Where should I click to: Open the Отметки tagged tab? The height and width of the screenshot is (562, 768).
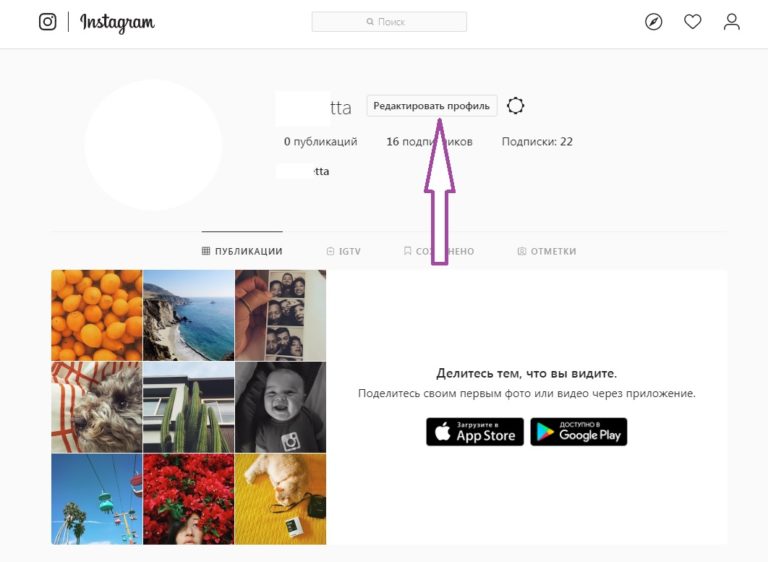click(547, 251)
